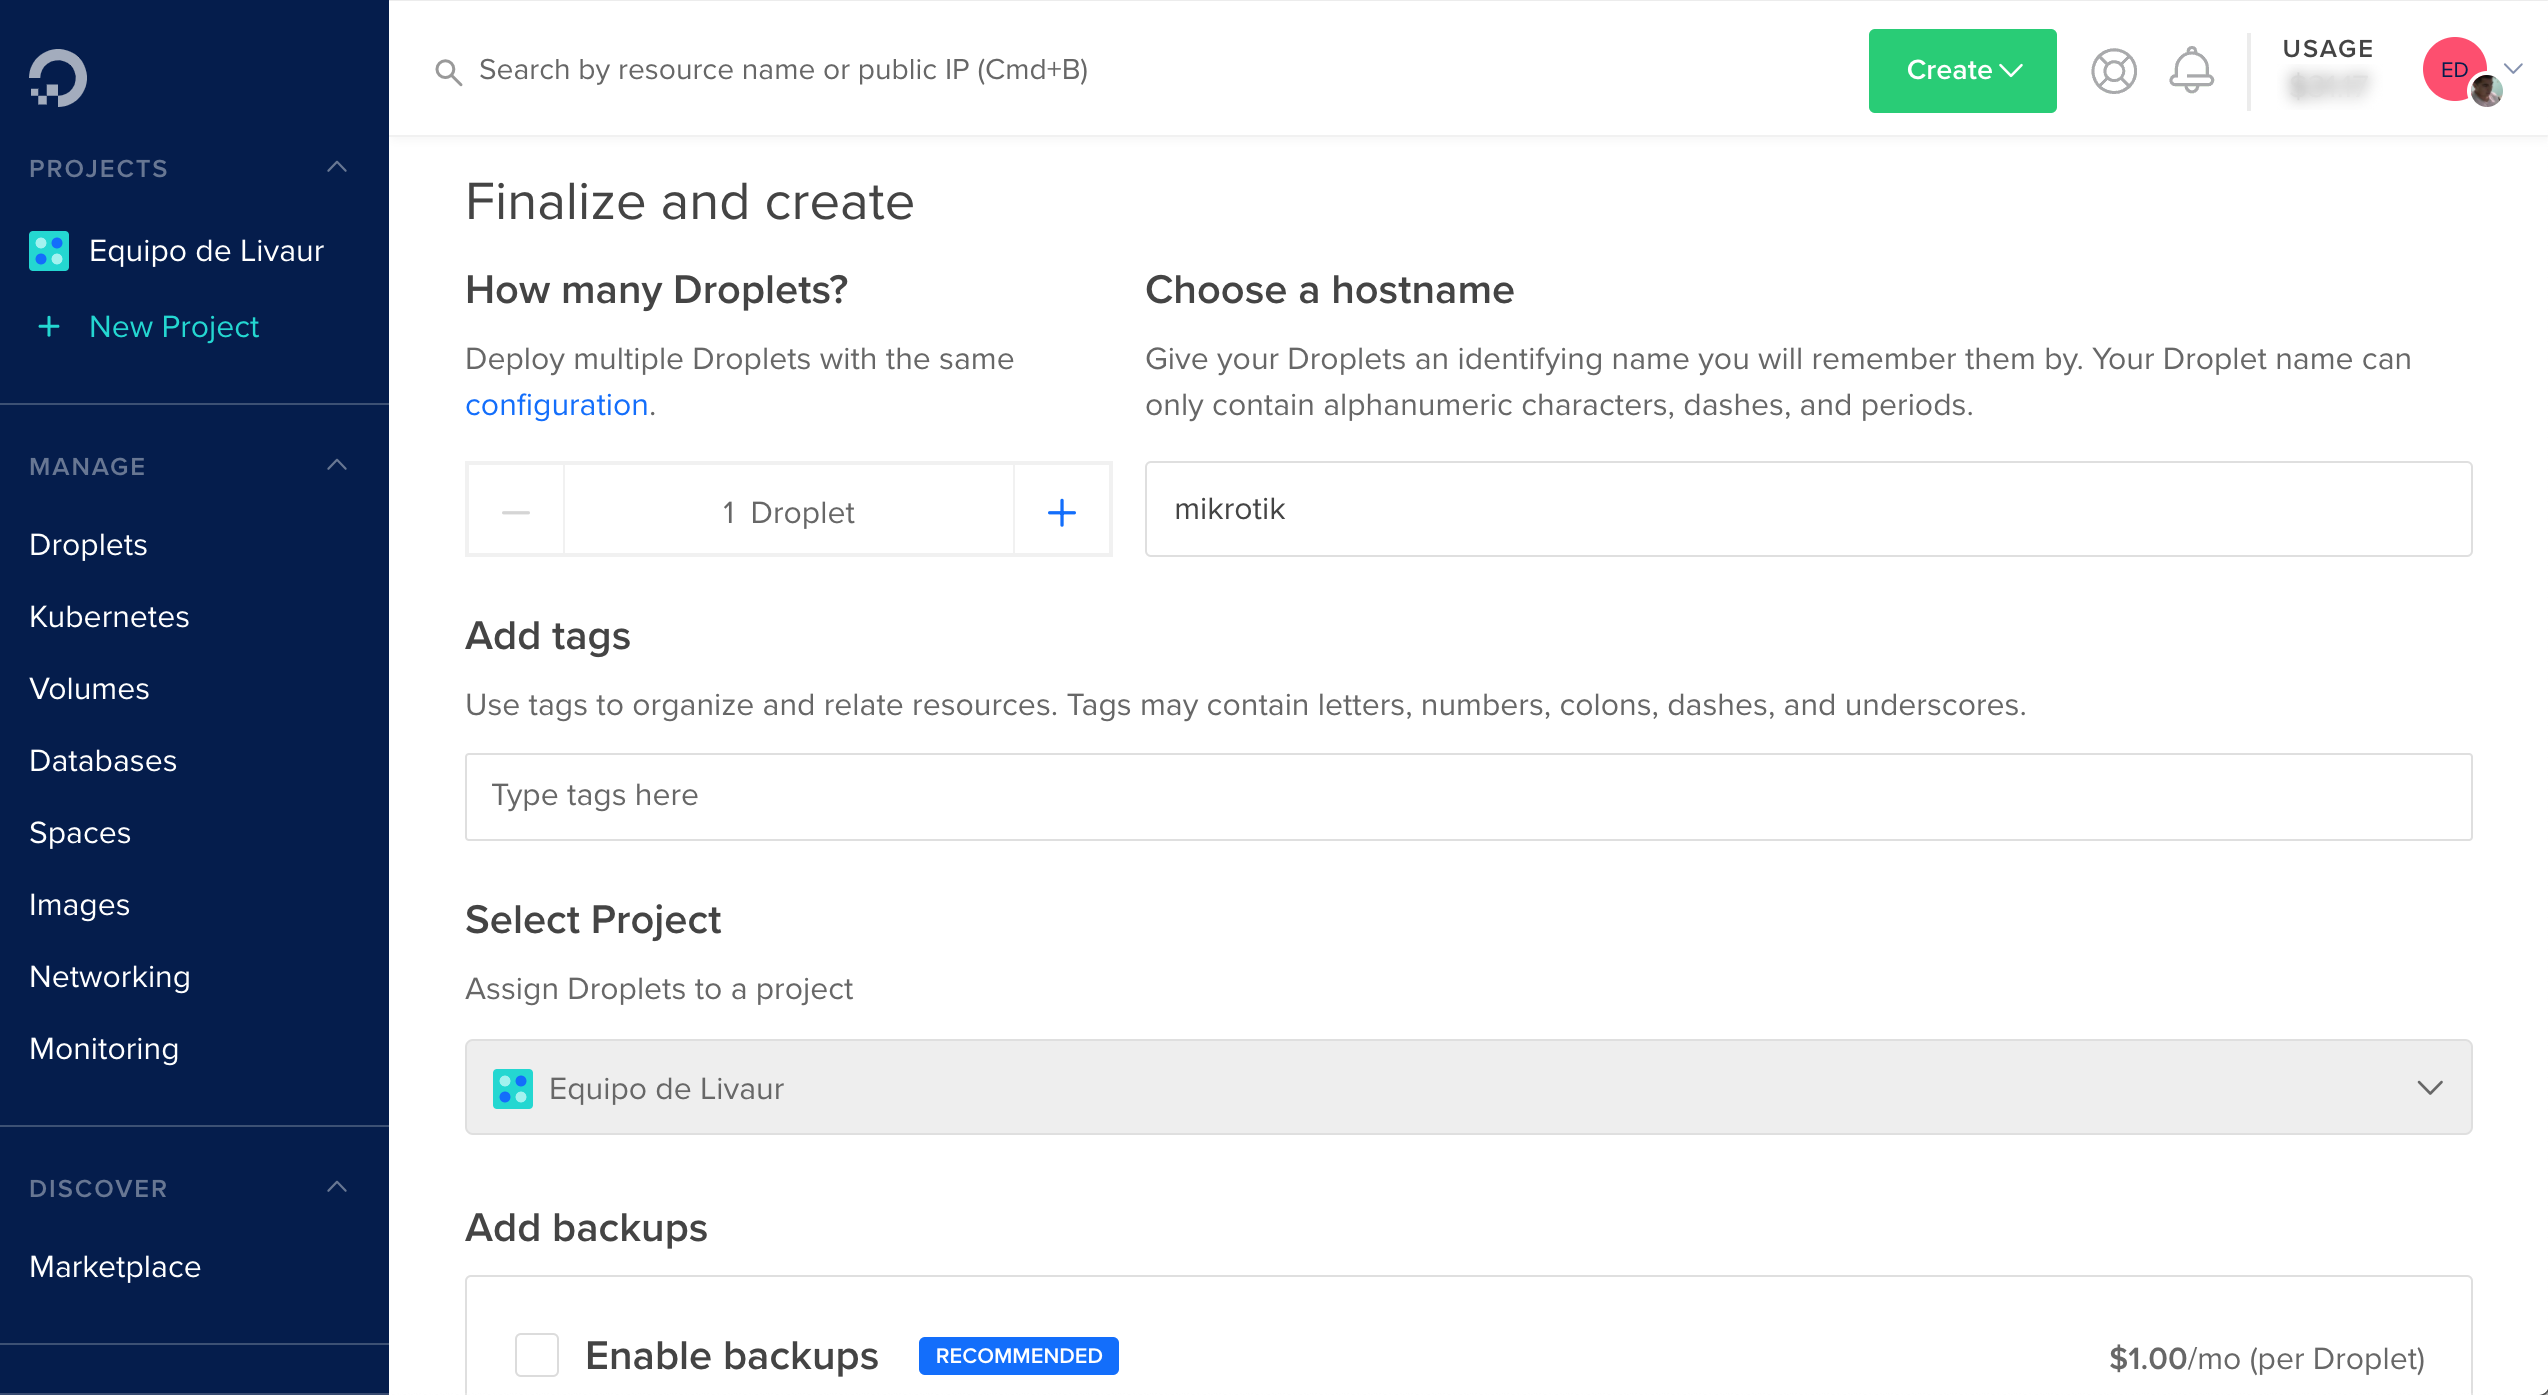The height and width of the screenshot is (1395, 2548).
Task: Collapse the Projects section
Action: click(338, 168)
